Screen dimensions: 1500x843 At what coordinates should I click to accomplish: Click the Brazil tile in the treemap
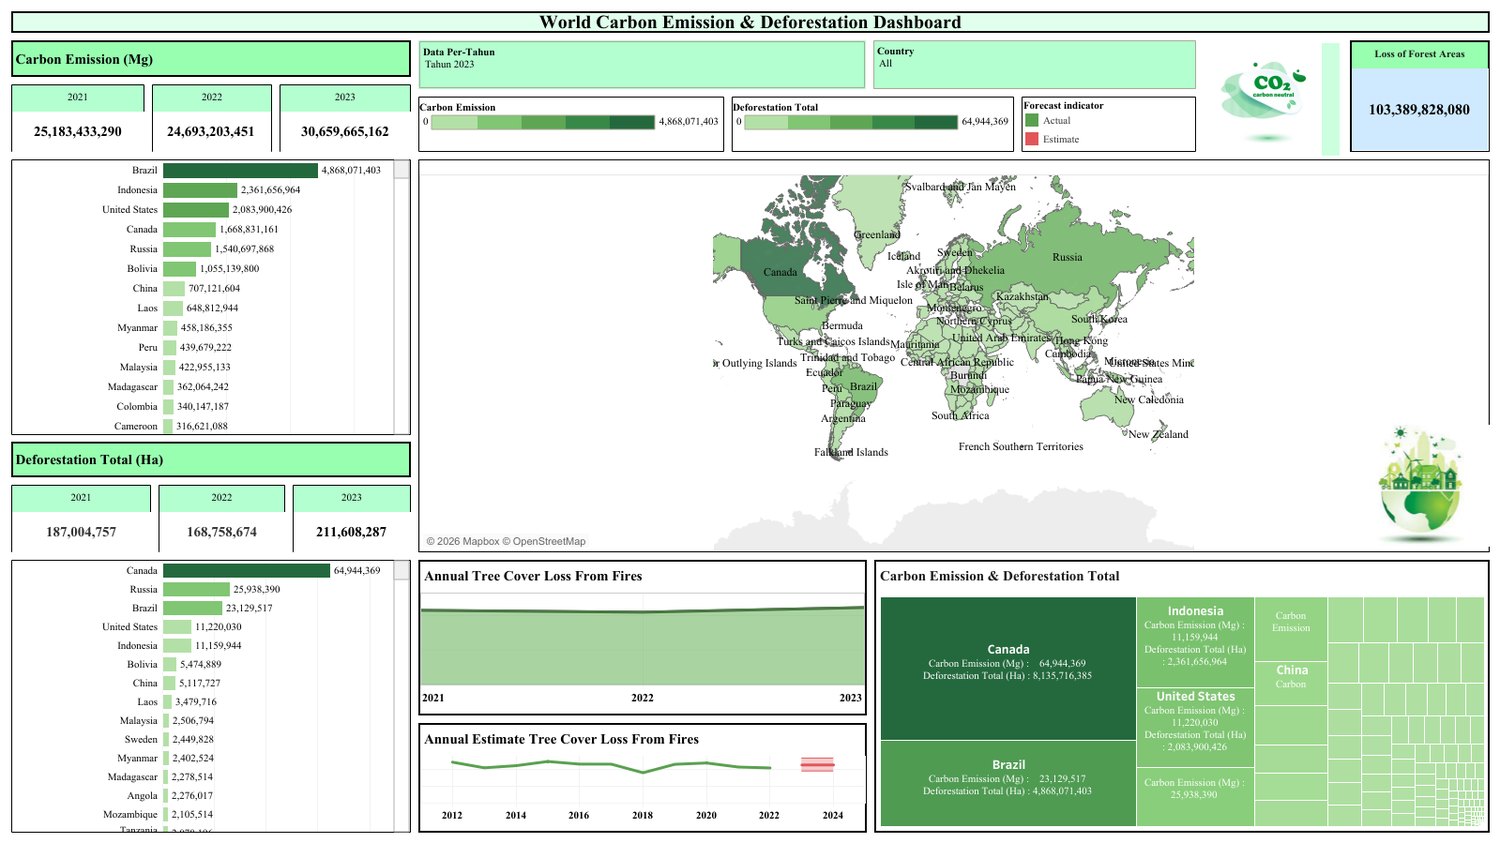coord(1008,783)
